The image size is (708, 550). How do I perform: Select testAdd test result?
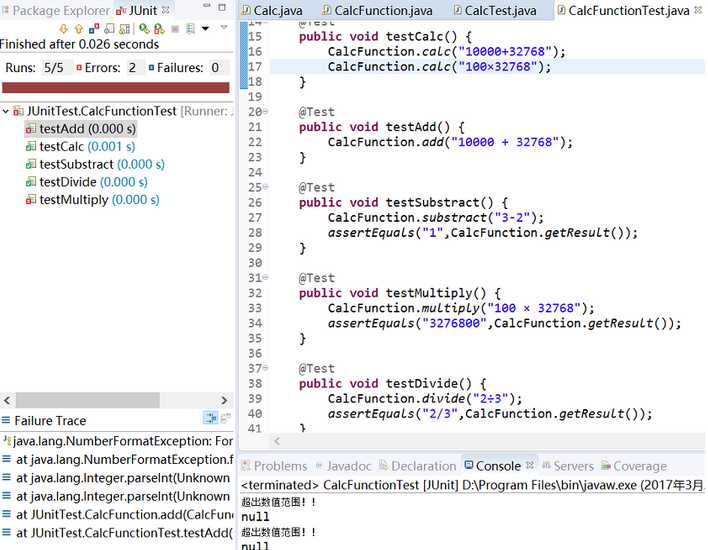[80, 129]
